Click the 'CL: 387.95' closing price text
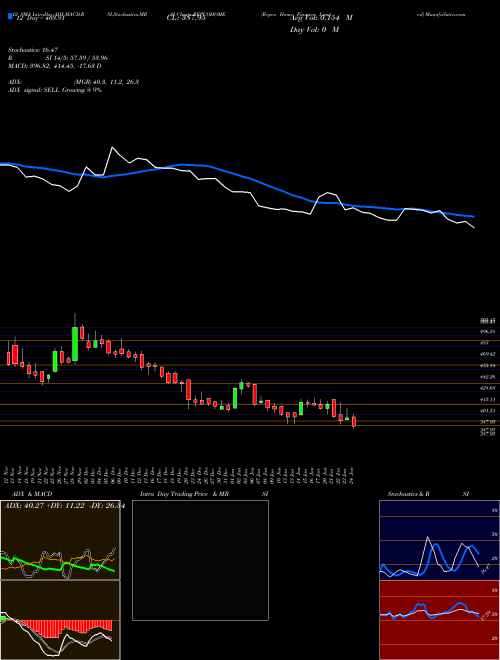The height and width of the screenshot is (660, 500). point(186,18)
